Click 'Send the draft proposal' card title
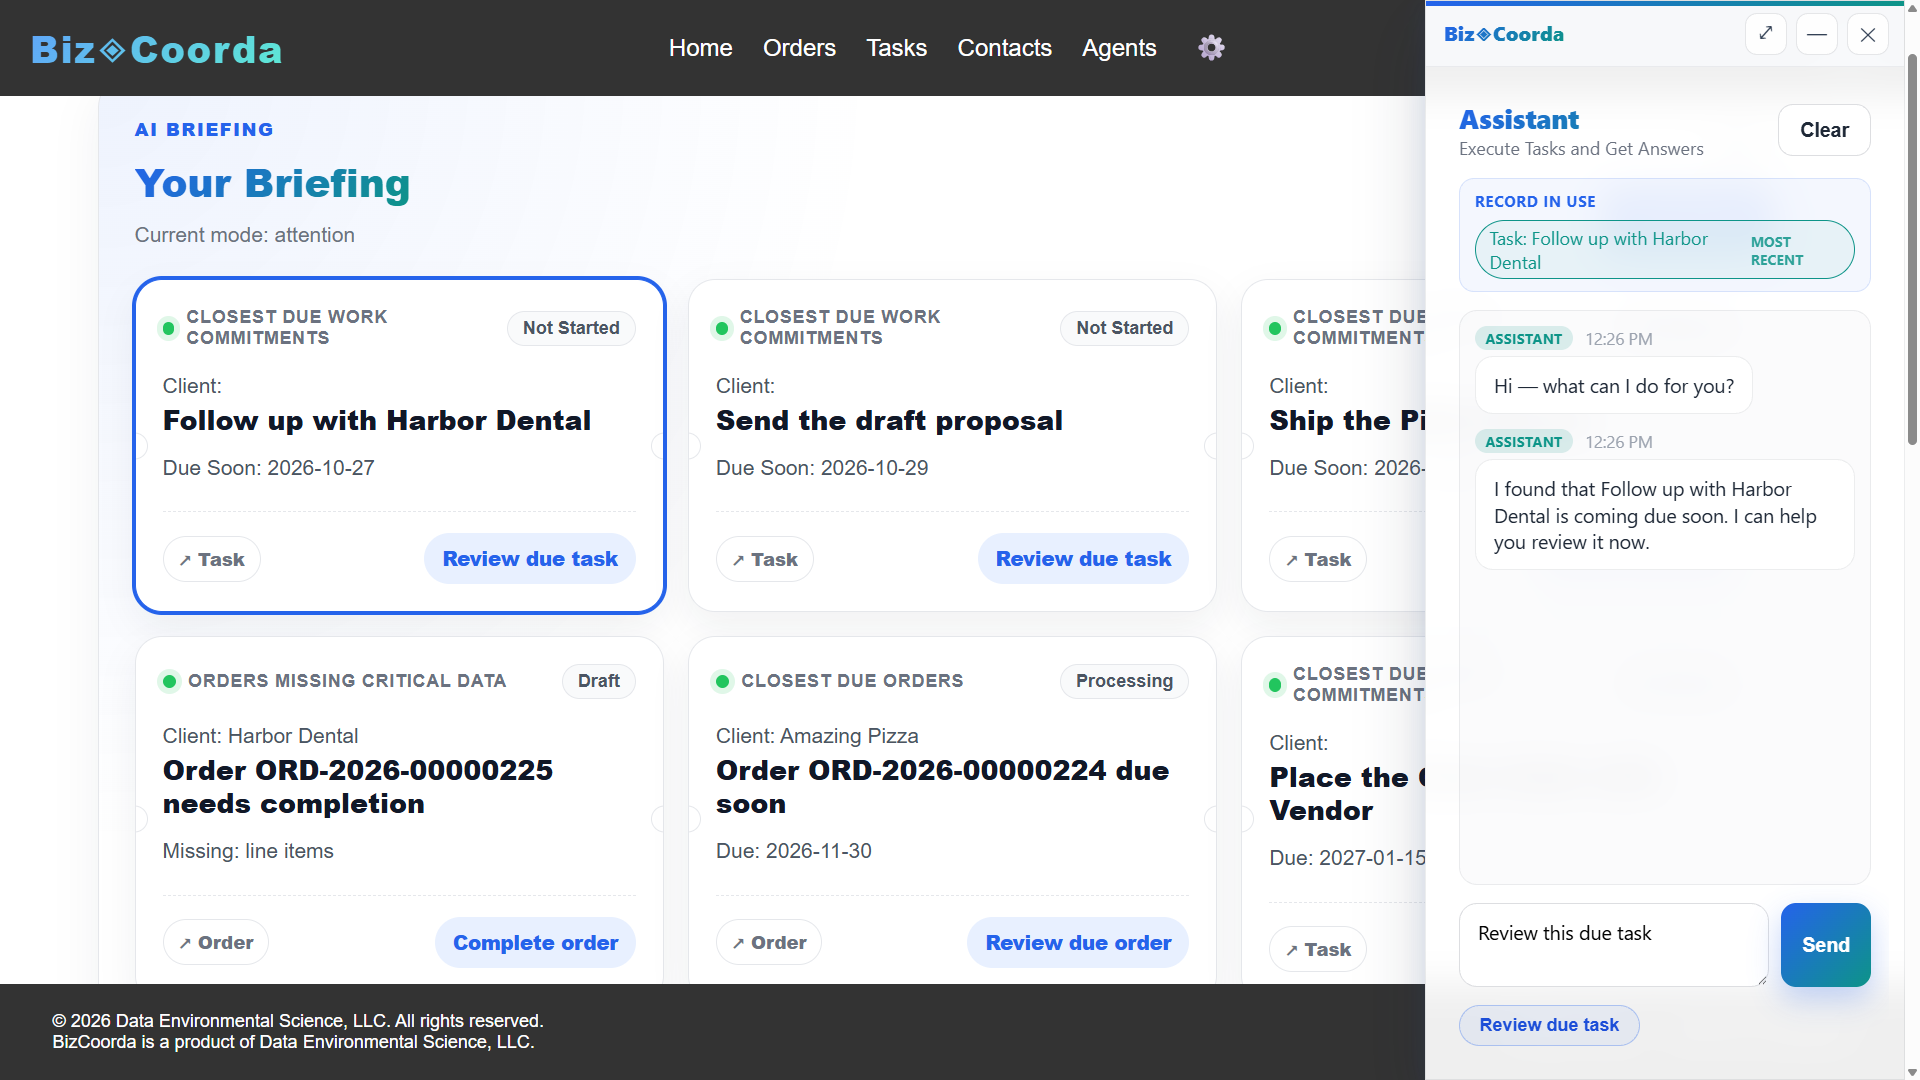Viewport: 1920px width, 1080px height. pyautogui.click(x=889, y=420)
